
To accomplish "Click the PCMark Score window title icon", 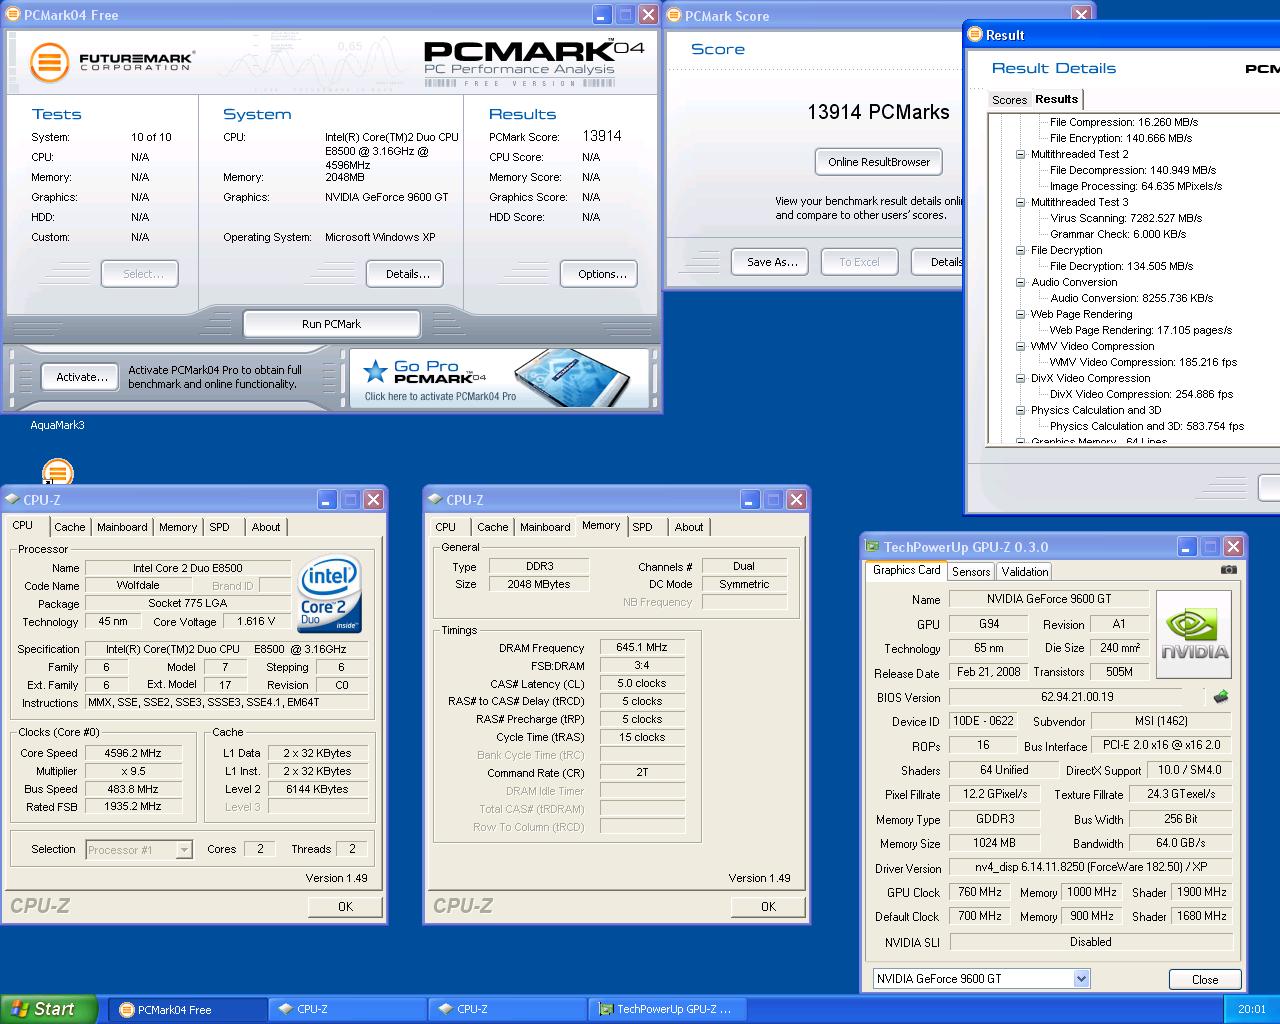I will click(674, 15).
